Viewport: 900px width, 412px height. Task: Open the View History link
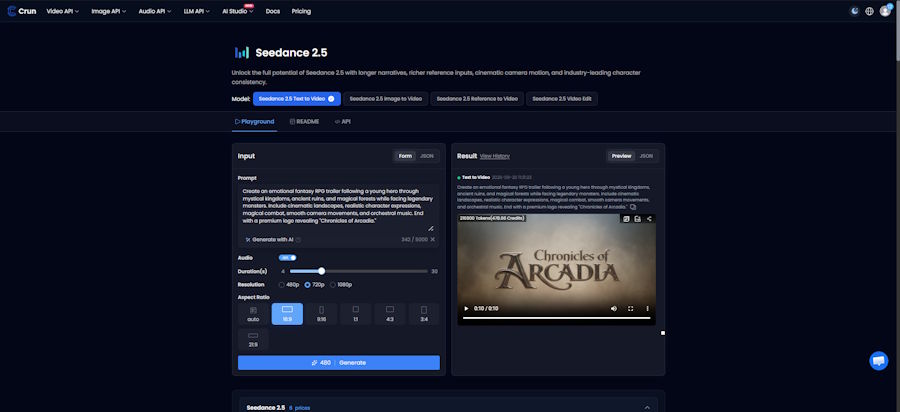click(495, 156)
